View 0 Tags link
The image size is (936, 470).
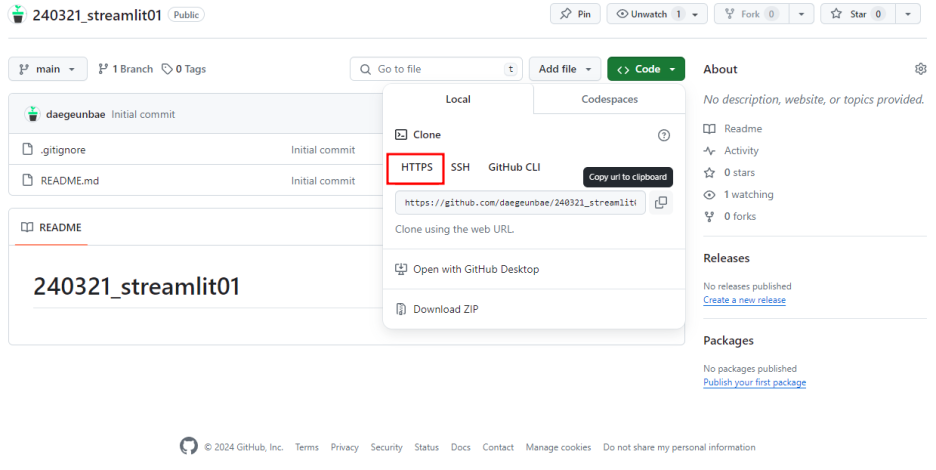coord(184,69)
